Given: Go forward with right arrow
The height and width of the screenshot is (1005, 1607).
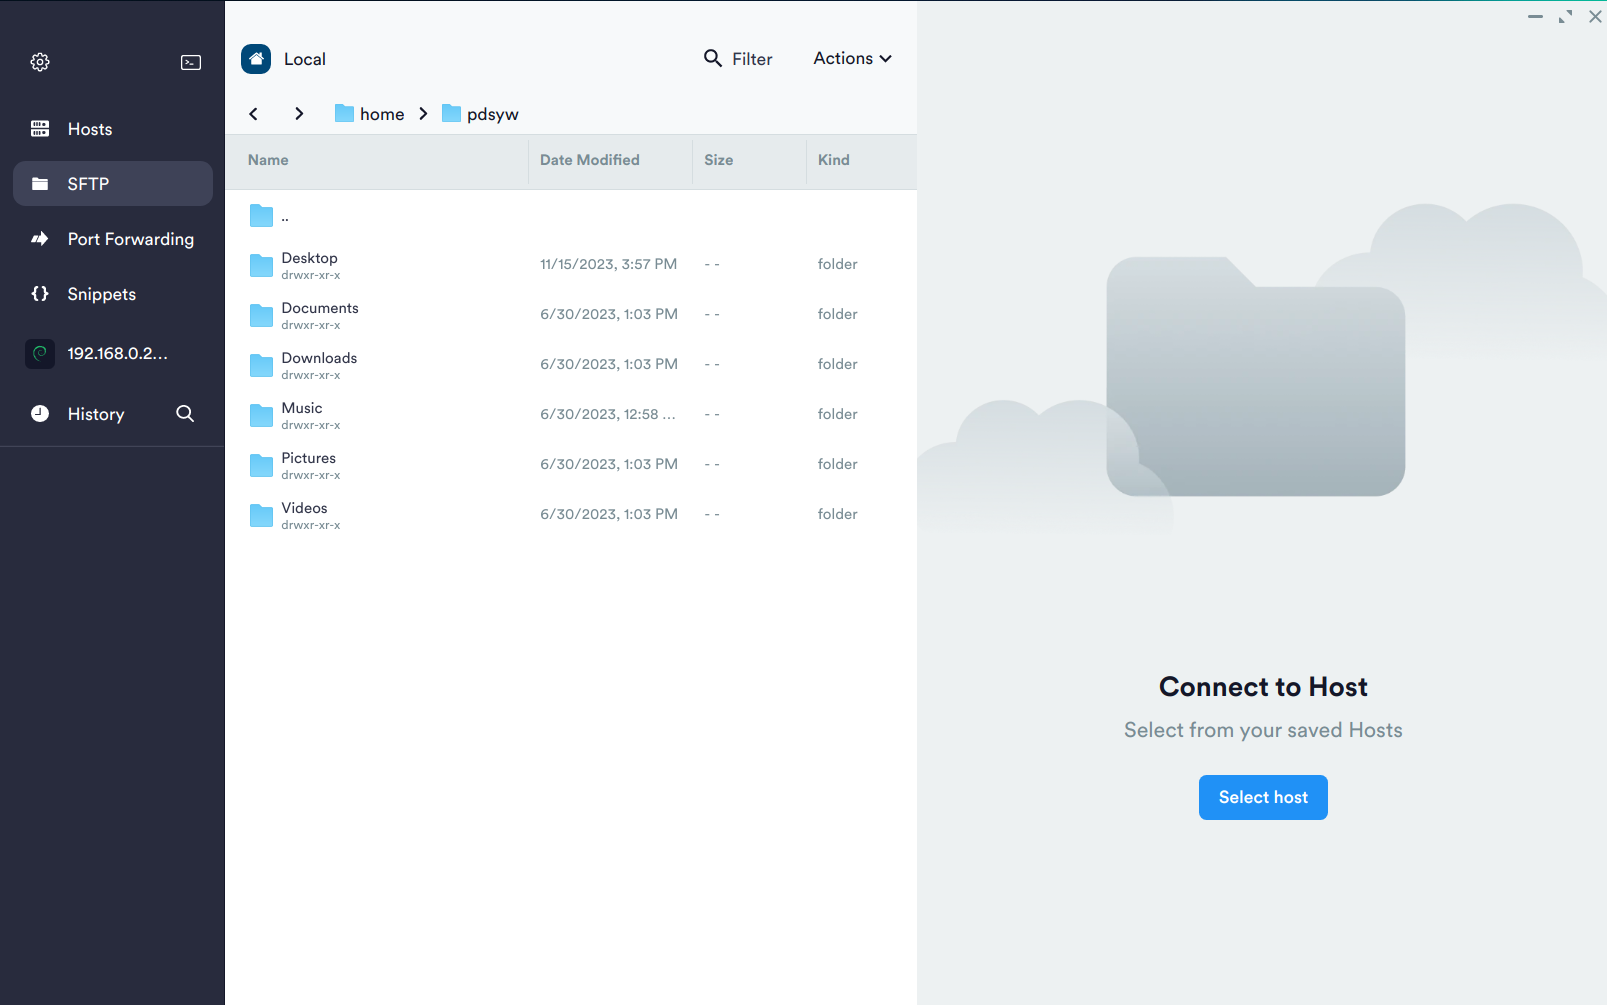Looking at the screenshot, I should [x=299, y=114].
